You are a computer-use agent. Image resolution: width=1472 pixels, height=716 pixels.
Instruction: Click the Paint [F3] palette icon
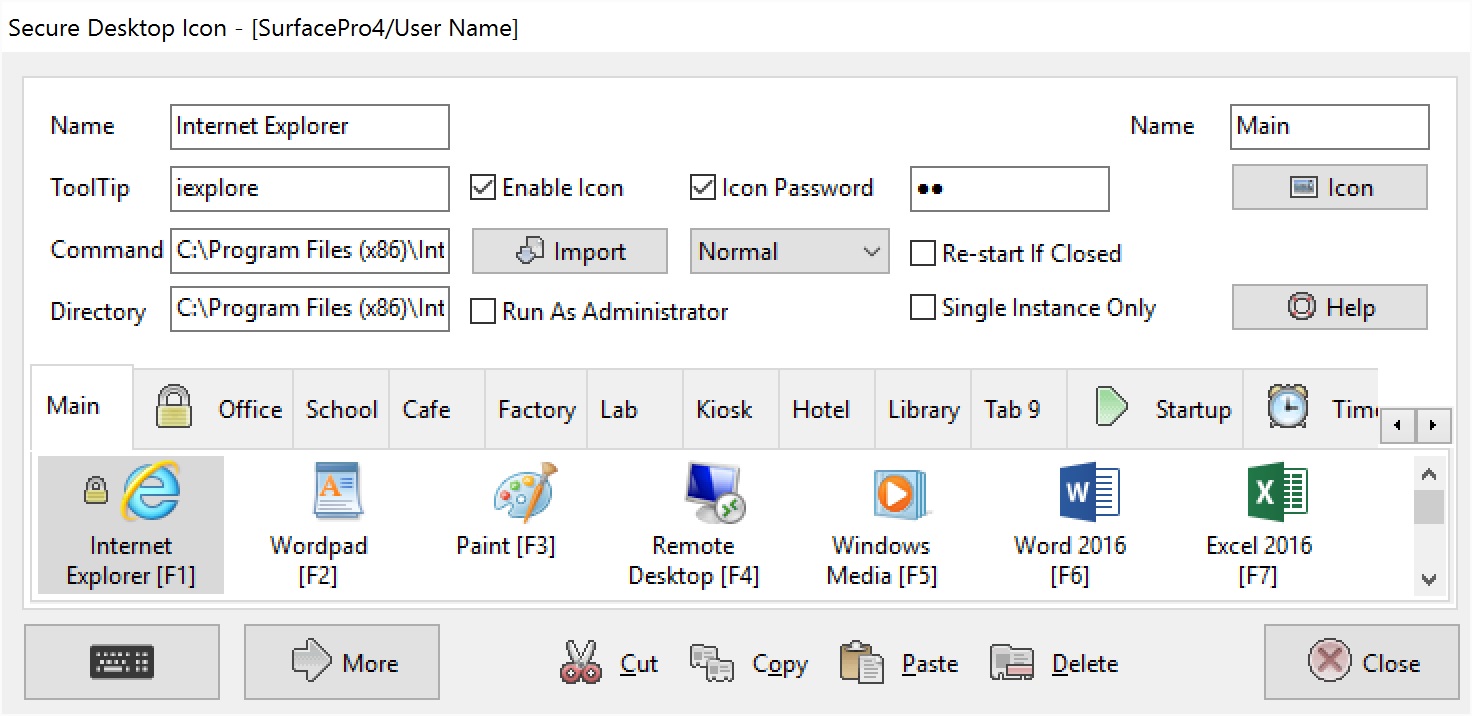pyautogui.click(x=524, y=492)
